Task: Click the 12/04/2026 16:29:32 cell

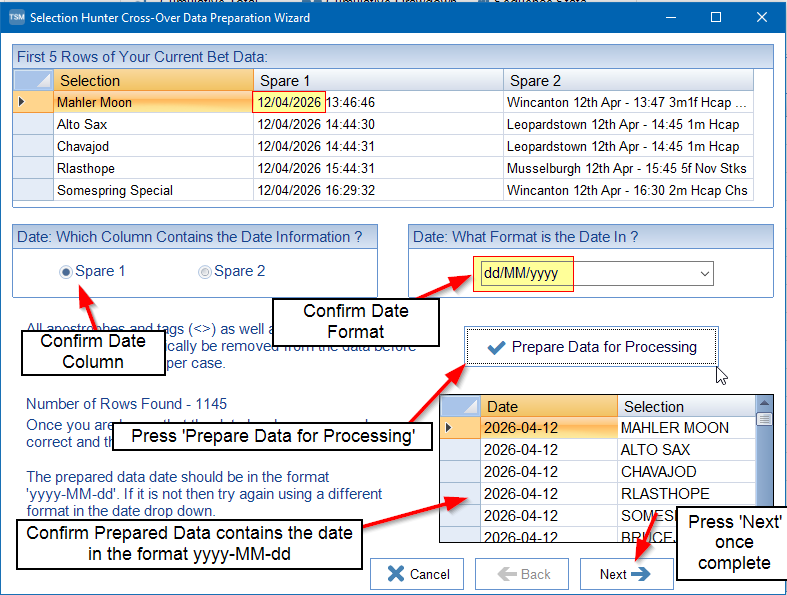Action: click(378, 190)
